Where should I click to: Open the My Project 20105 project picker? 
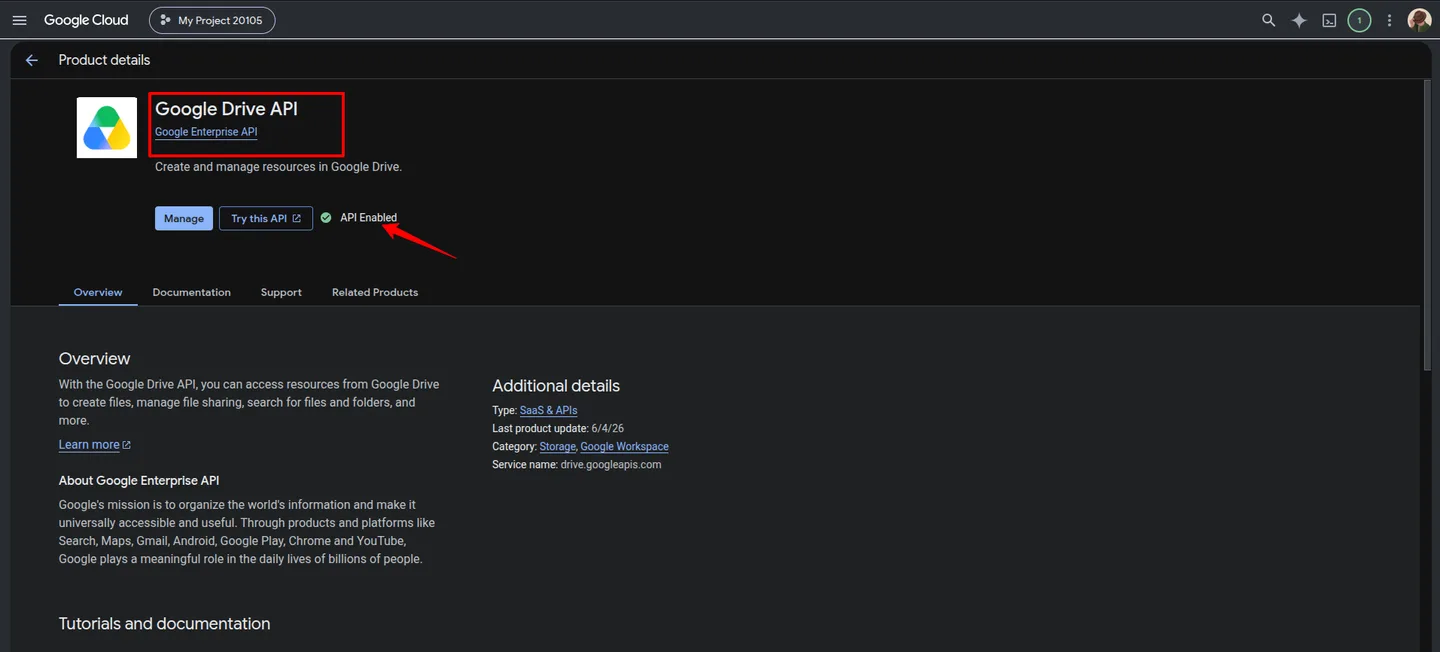coord(212,20)
